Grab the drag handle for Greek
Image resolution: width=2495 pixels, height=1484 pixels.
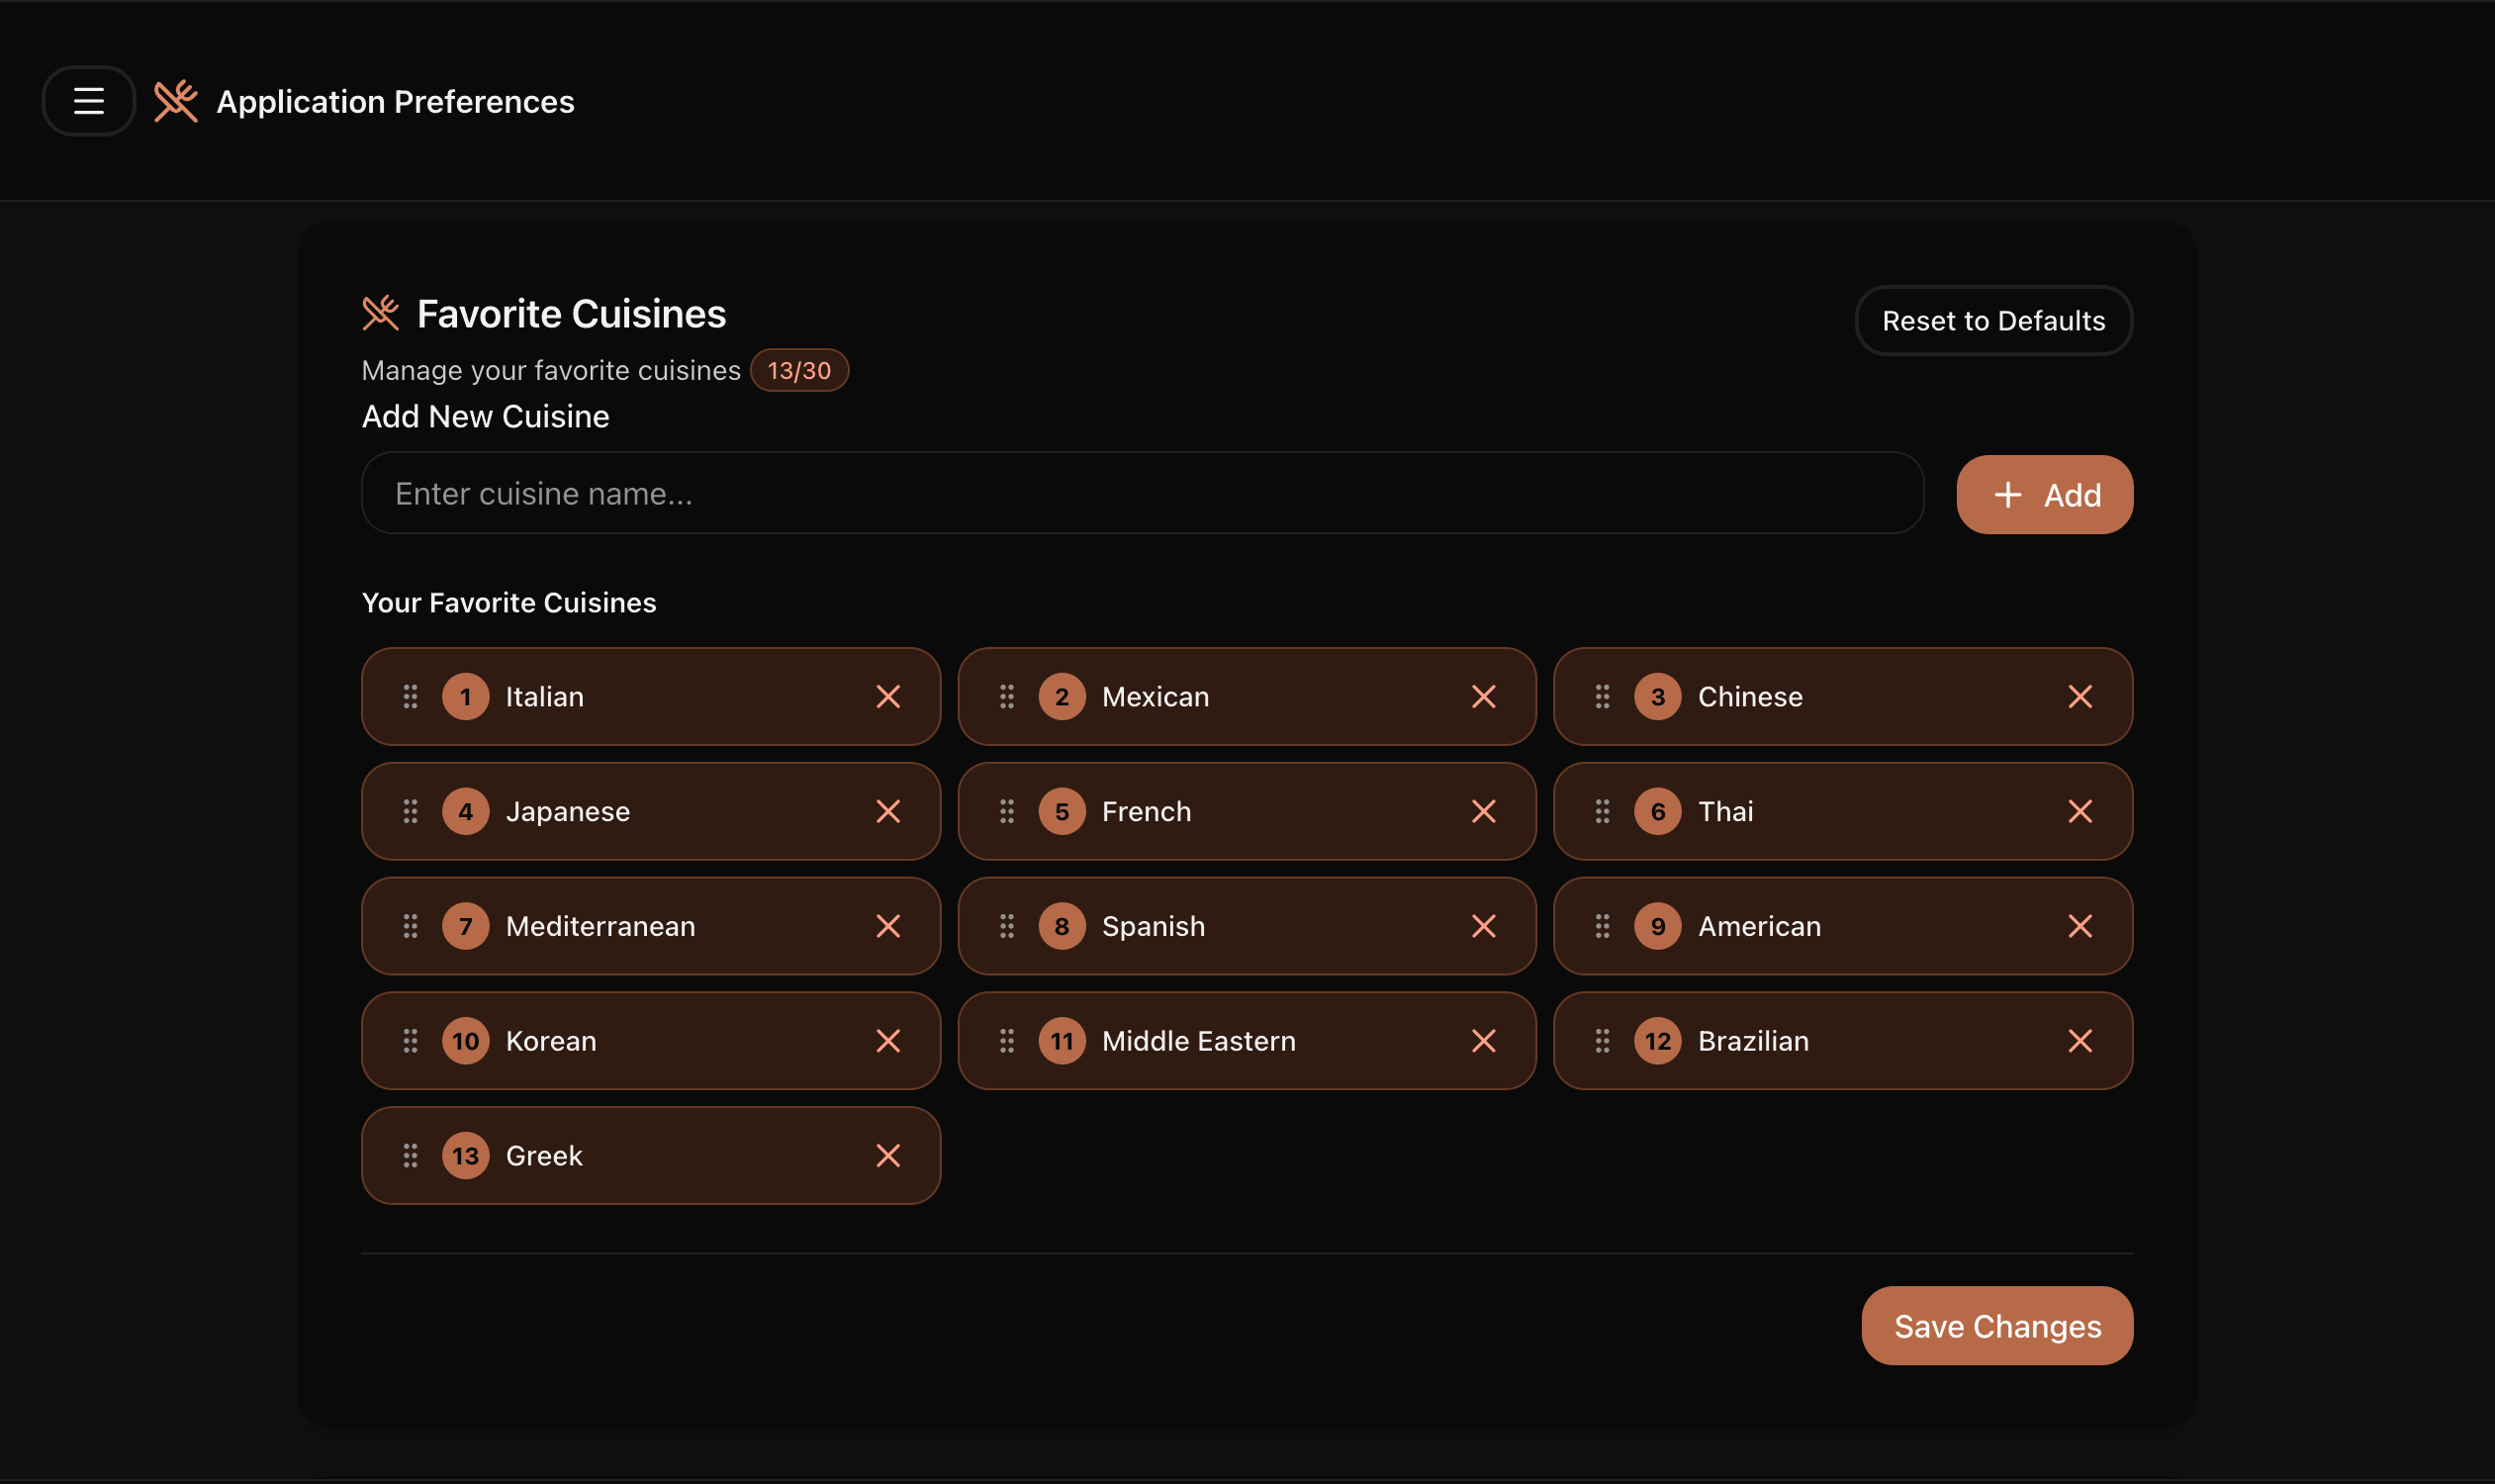[410, 1155]
